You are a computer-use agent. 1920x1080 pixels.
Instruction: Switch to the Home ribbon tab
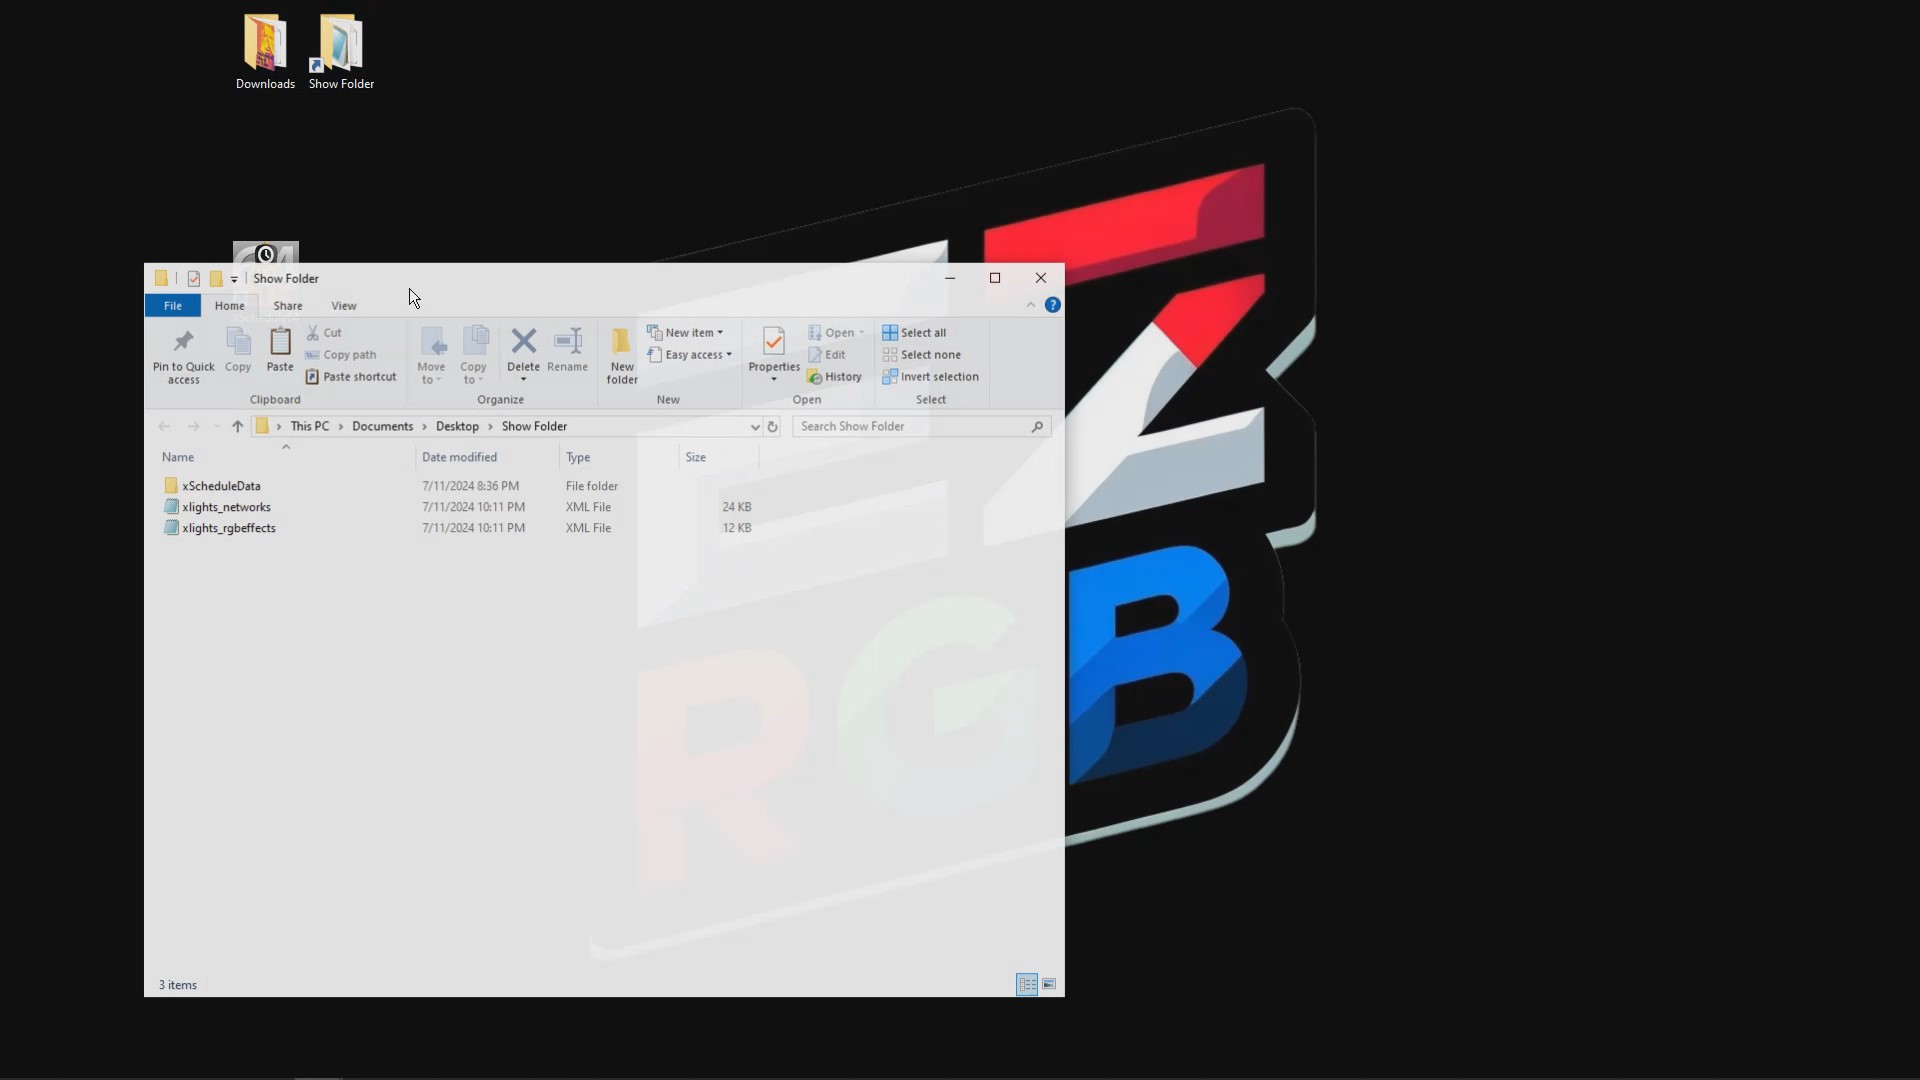[x=229, y=306]
